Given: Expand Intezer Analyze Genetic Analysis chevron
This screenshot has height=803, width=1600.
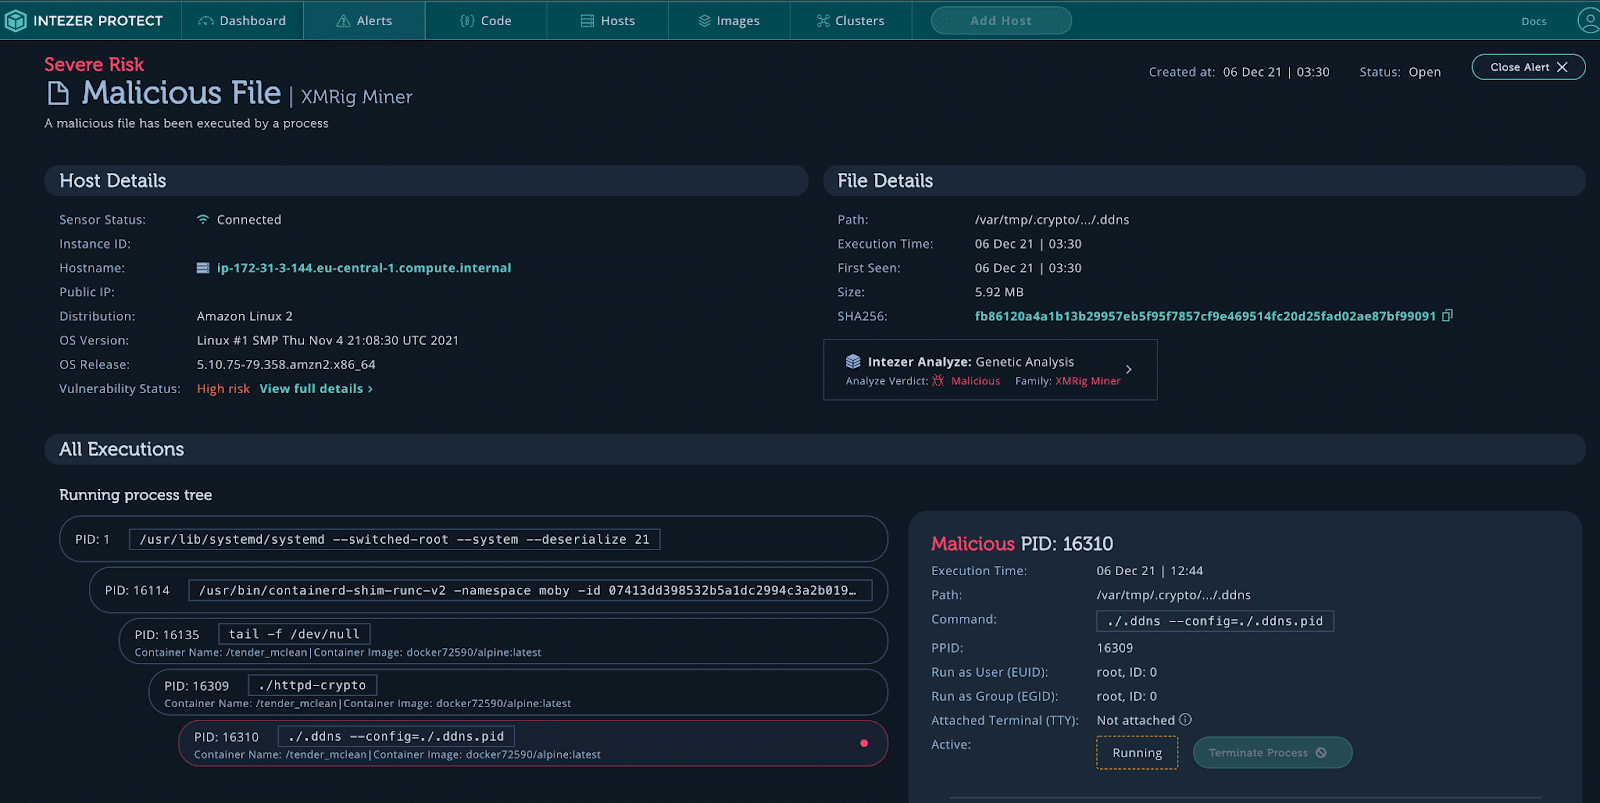Looking at the screenshot, I should click(1129, 369).
